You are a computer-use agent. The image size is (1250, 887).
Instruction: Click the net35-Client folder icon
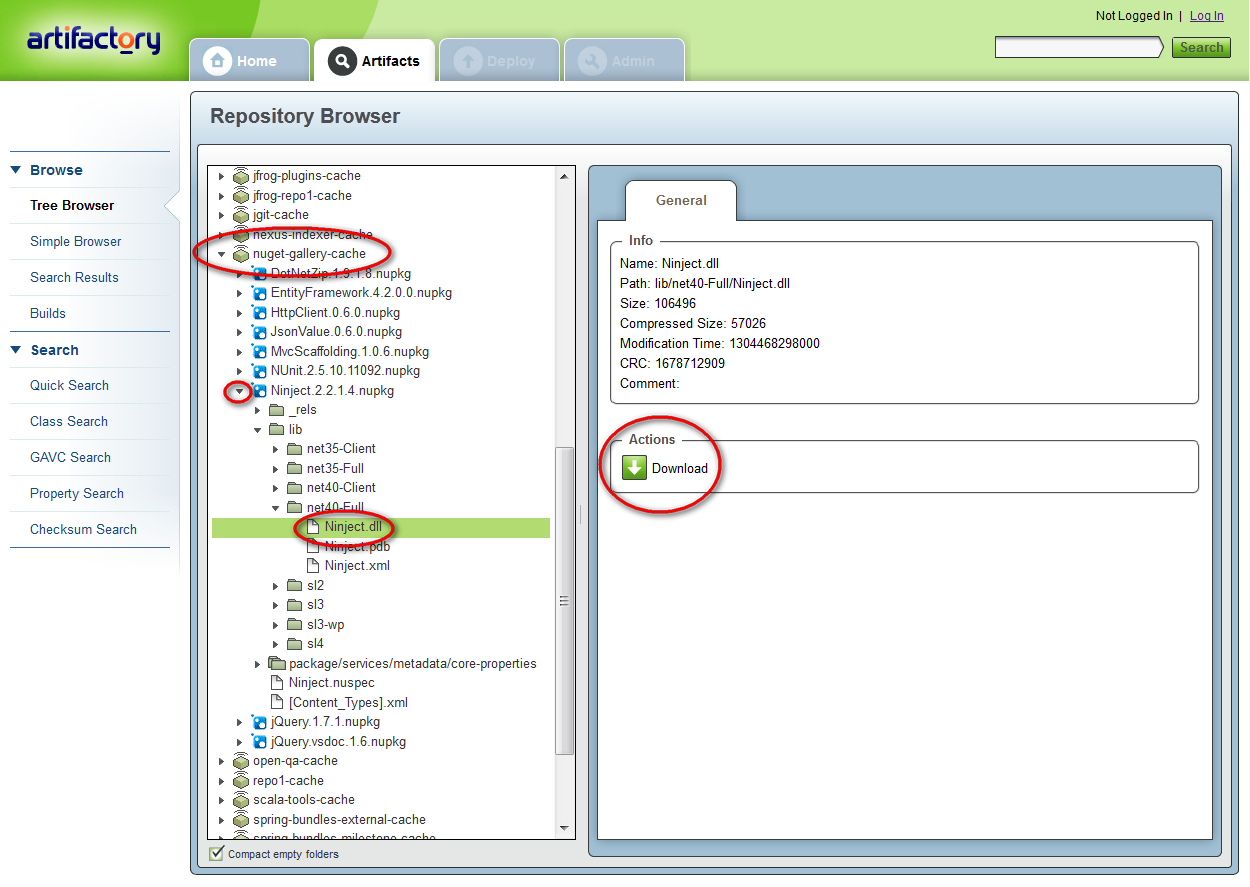tap(294, 449)
